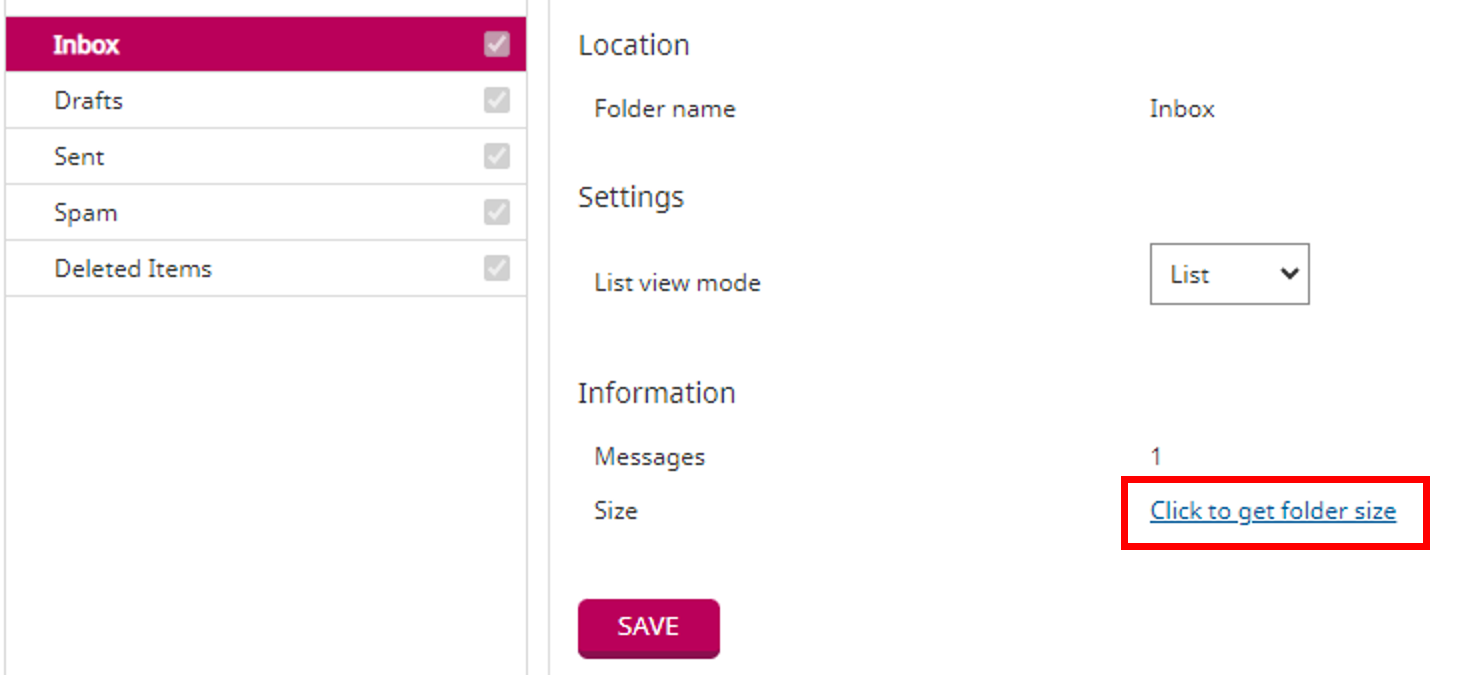Toggle the Drafts folder checkbox
Image resolution: width=1459 pixels, height=675 pixels.
coord(497,100)
